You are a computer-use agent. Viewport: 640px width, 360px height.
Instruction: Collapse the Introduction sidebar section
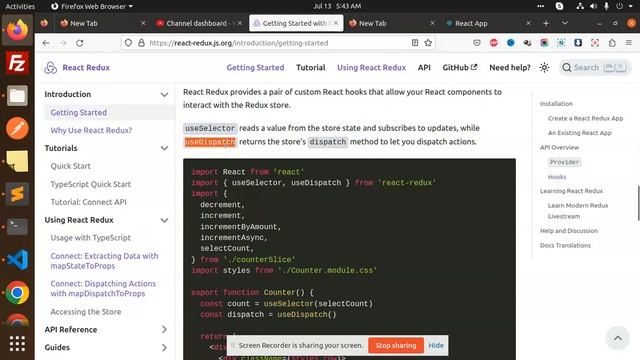pyautogui.click(x=164, y=94)
